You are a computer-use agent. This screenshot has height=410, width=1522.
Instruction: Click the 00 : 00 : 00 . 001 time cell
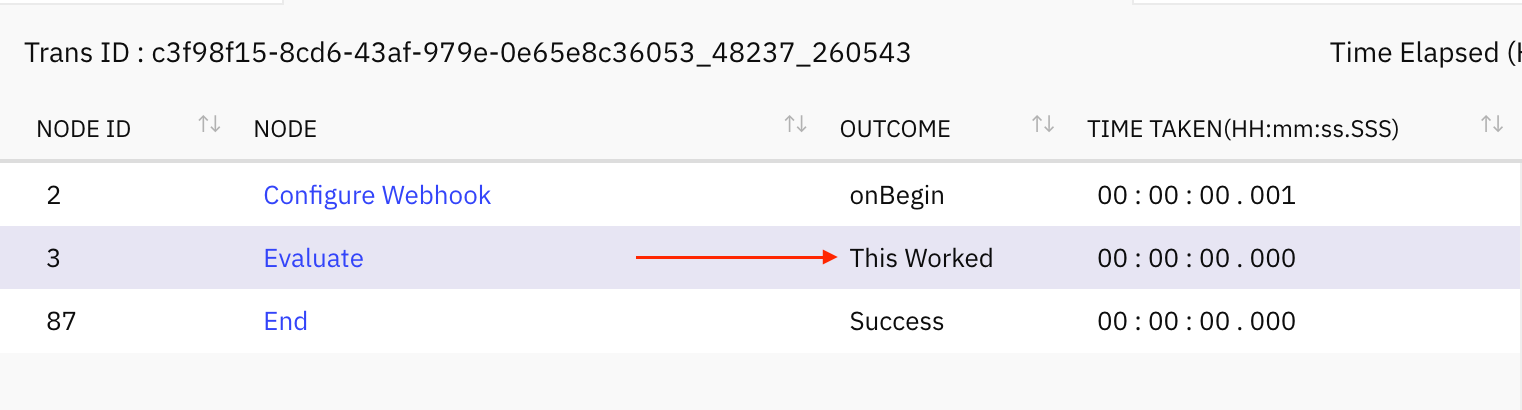tap(1196, 195)
